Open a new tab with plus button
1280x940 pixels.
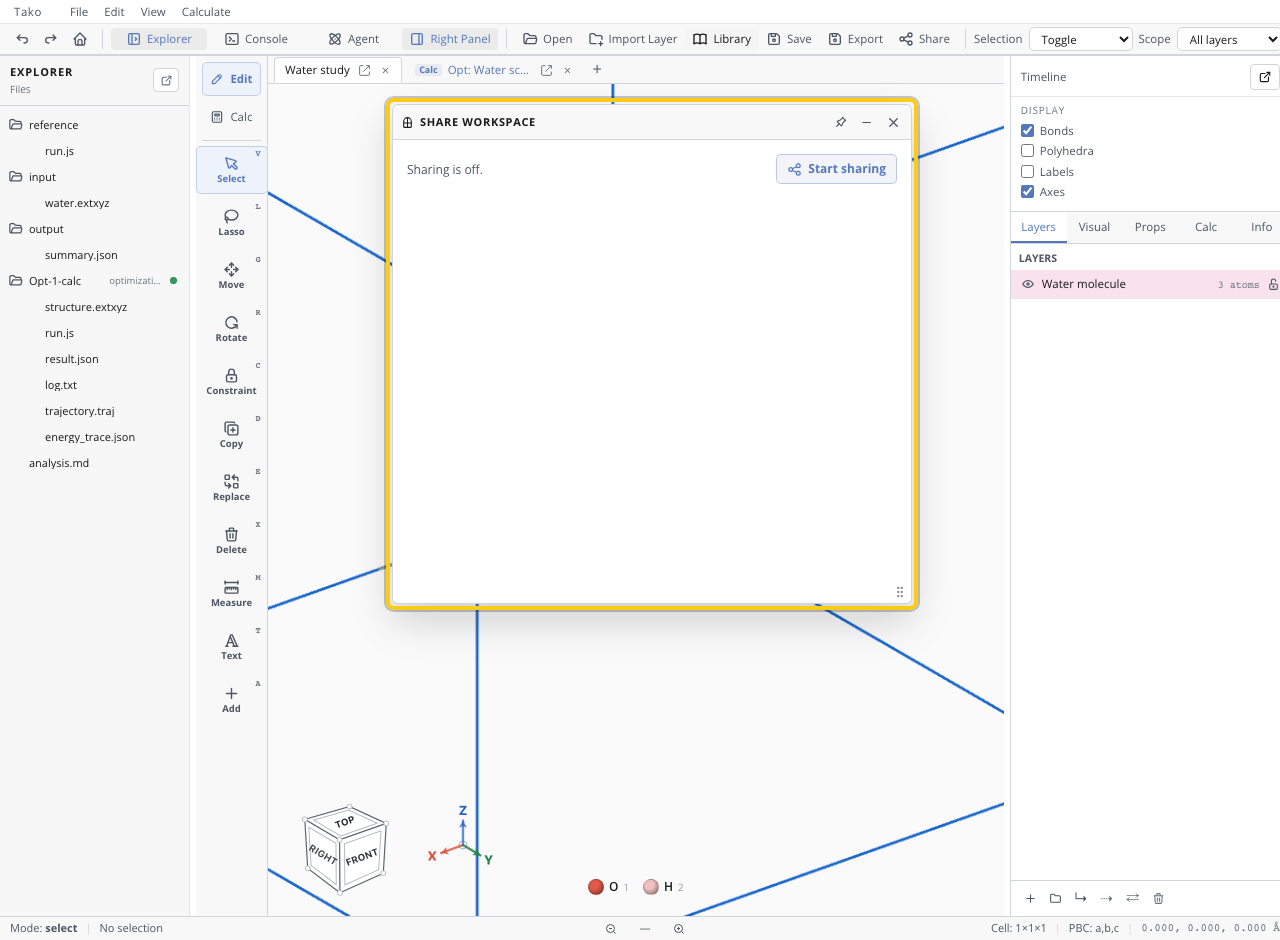click(x=597, y=70)
